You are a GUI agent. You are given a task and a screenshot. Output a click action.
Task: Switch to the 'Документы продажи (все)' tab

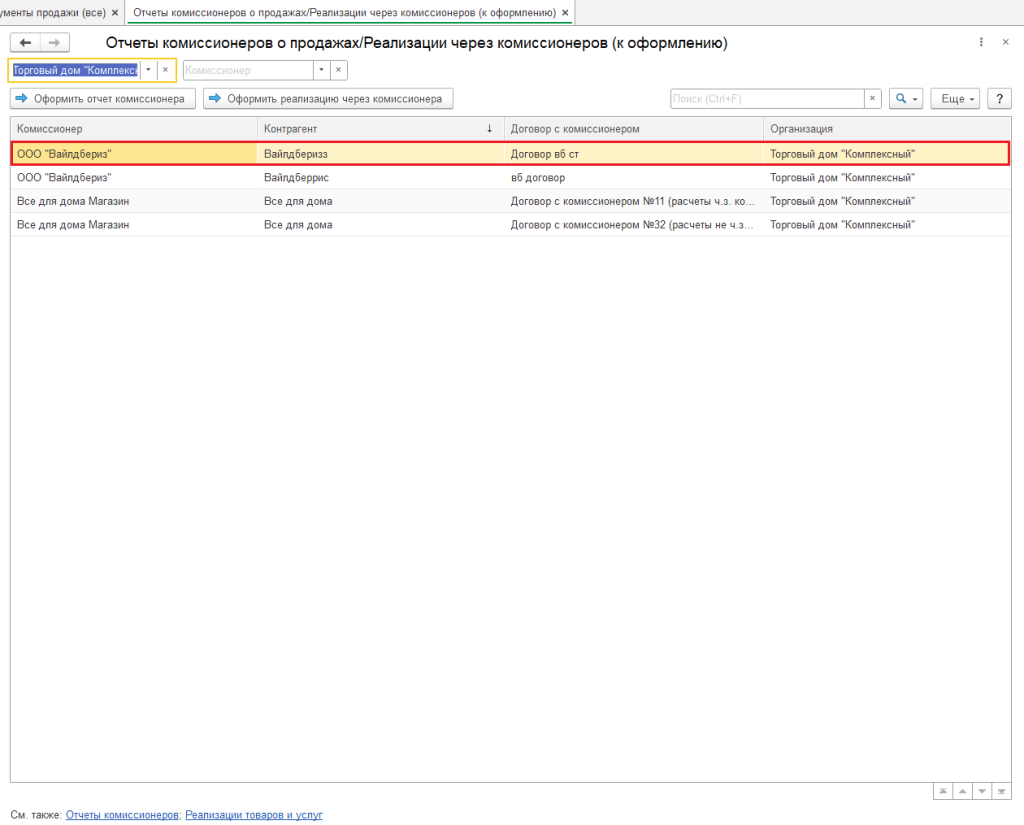coord(52,12)
